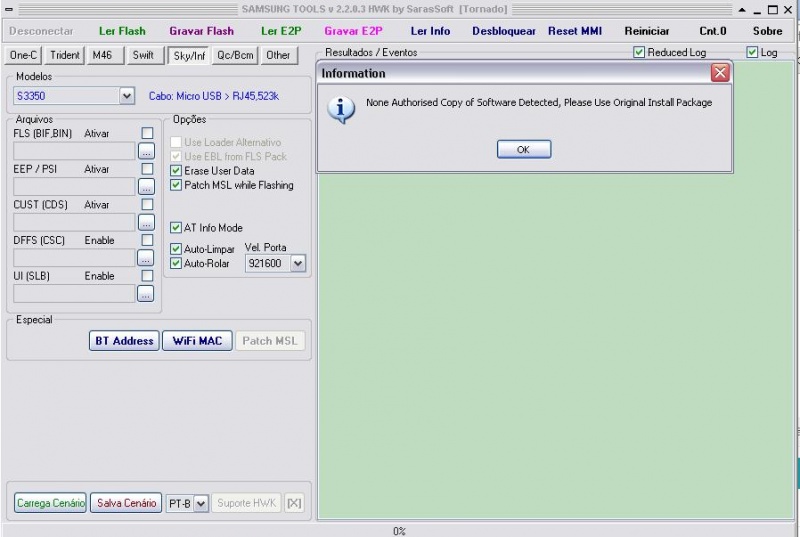Choose Gravar E2P in the toolbar

click(353, 31)
